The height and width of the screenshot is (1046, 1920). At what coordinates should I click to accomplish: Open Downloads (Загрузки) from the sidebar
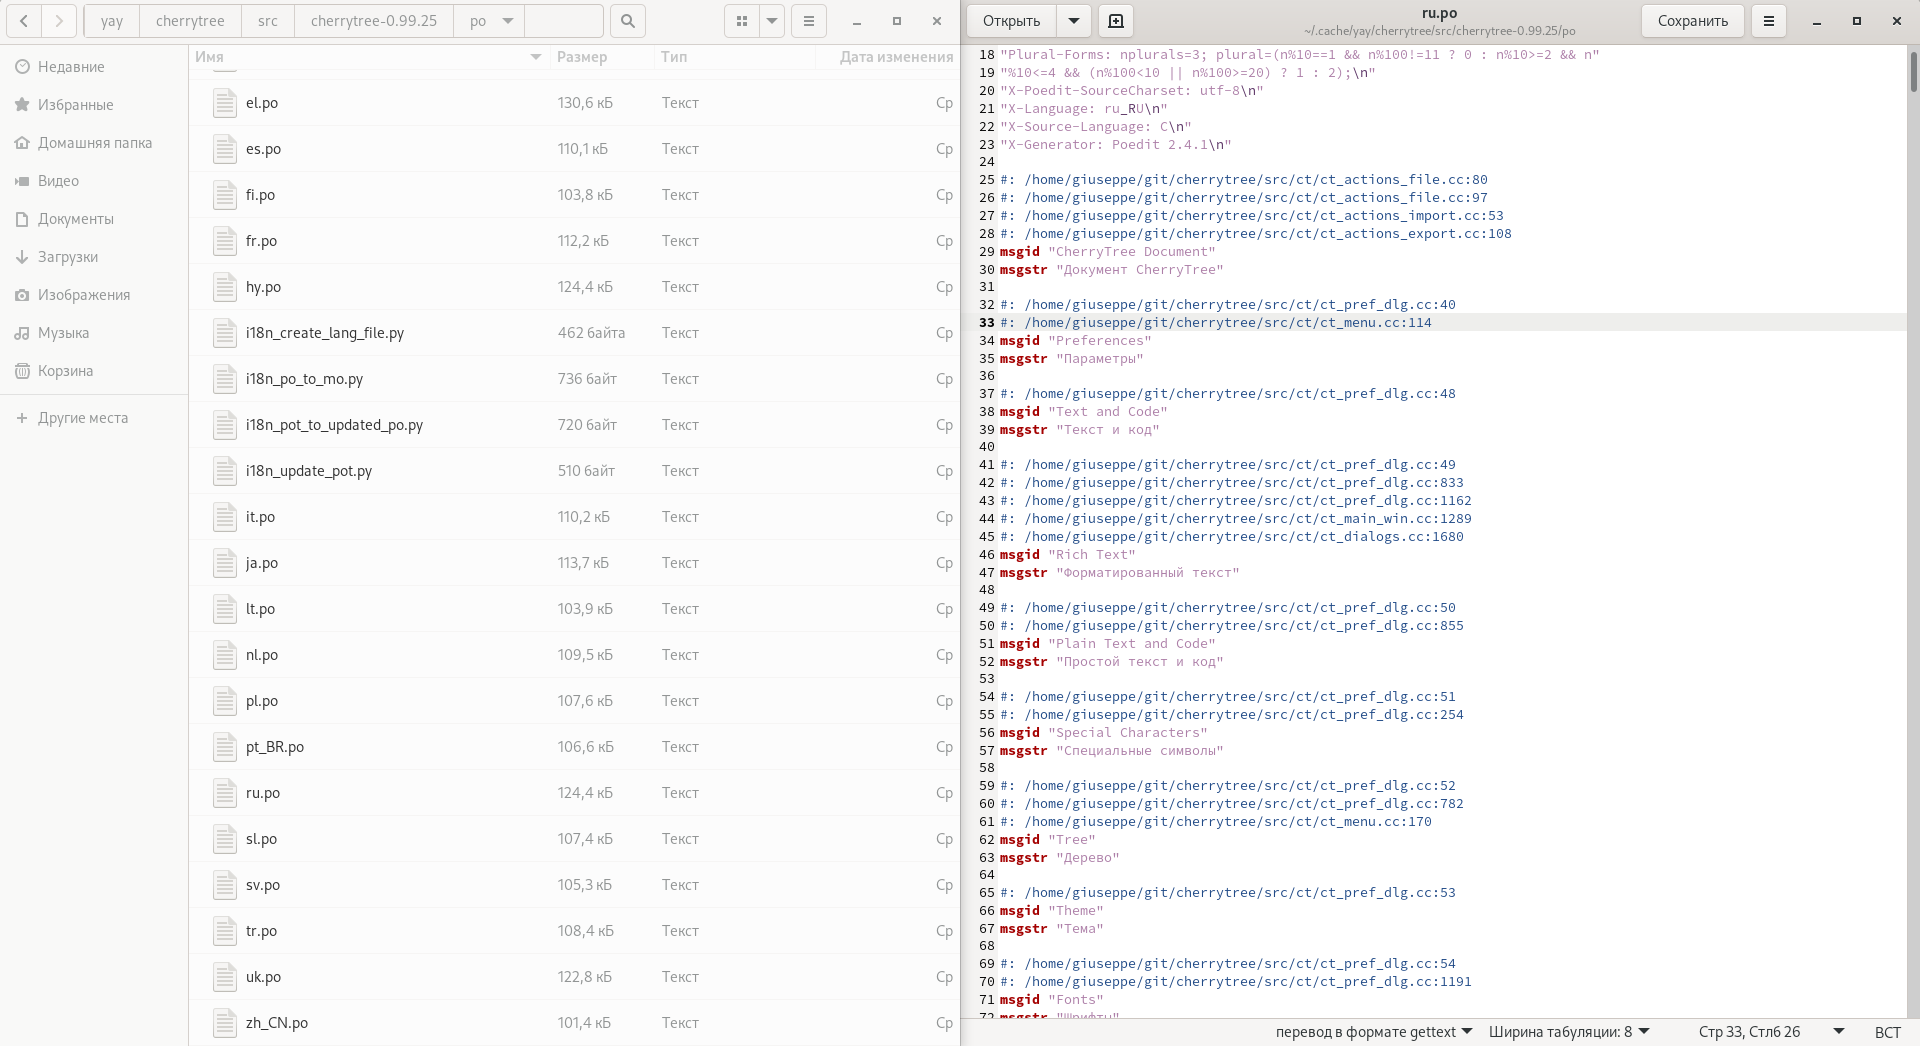point(66,257)
